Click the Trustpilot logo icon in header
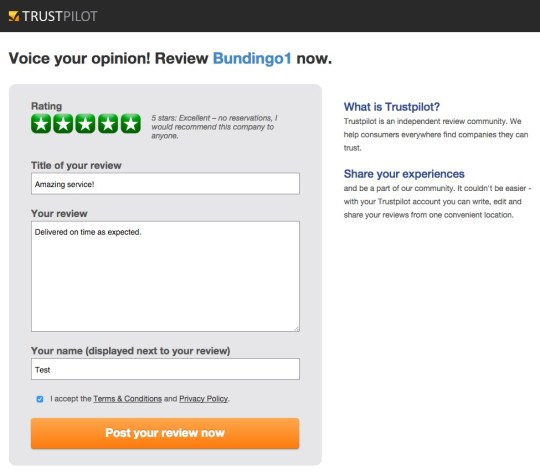540x475 pixels. coord(14,16)
